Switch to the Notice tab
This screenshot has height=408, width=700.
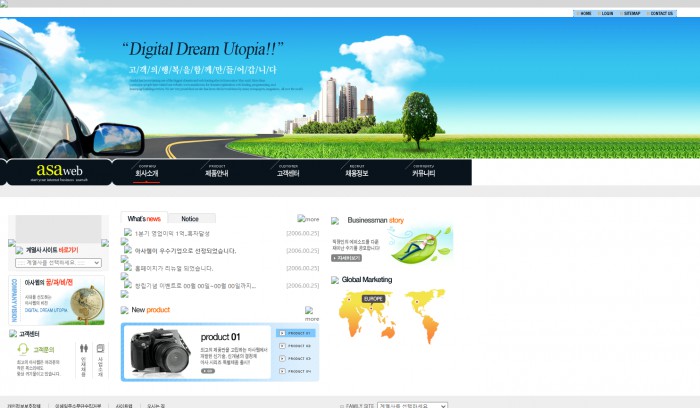point(190,218)
